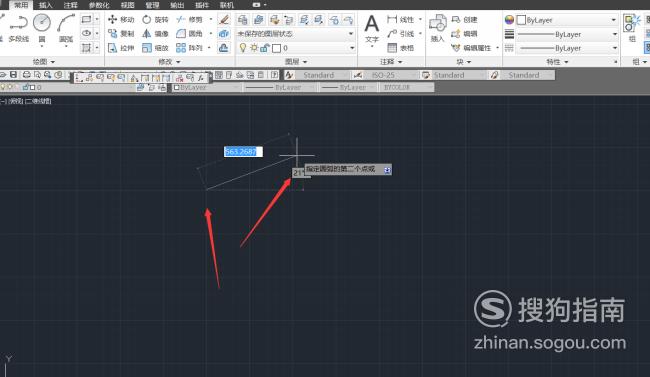Screen dimensions: 650x377
Task: Click the Save floppy-disk icon in toolbar
Action: (x=14, y=75)
